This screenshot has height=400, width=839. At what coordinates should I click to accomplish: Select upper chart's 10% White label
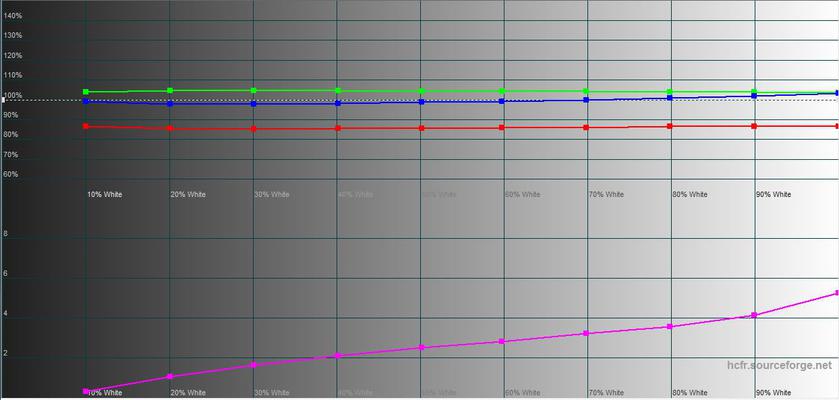click(x=104, y=194)
